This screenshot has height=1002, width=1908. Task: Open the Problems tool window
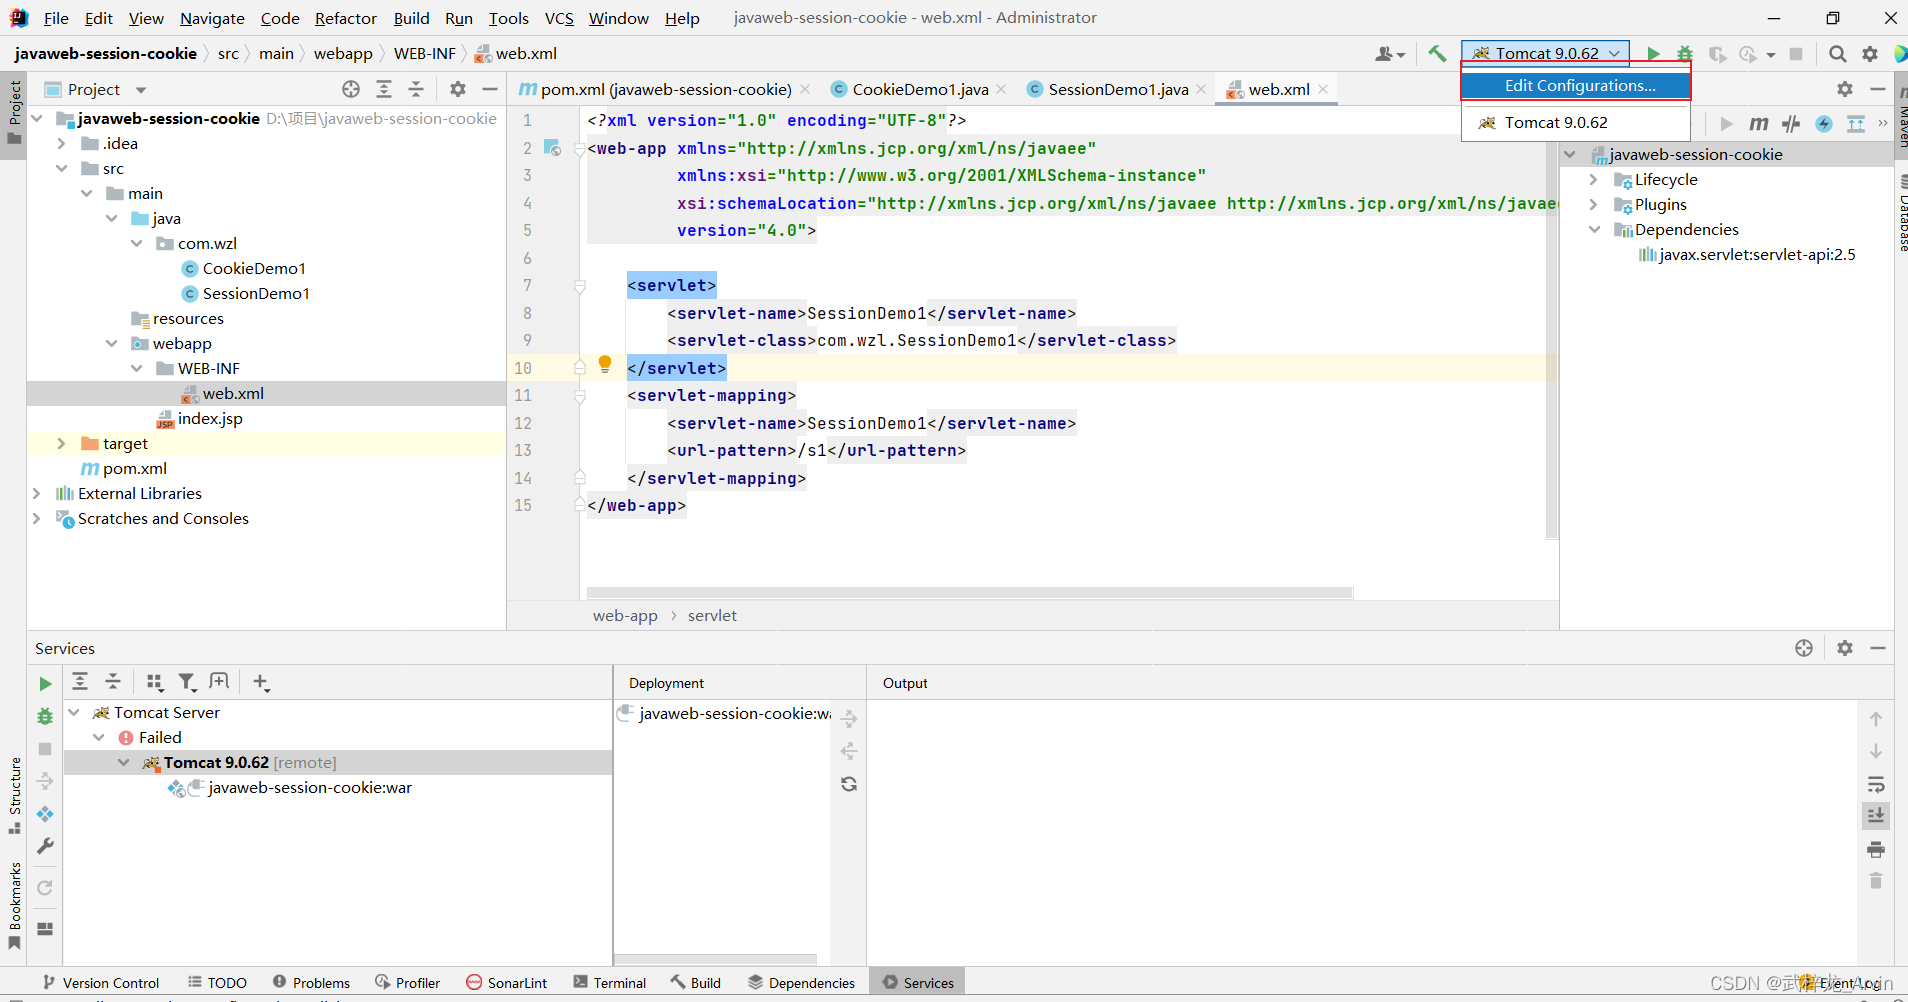(x=311, y=983)
